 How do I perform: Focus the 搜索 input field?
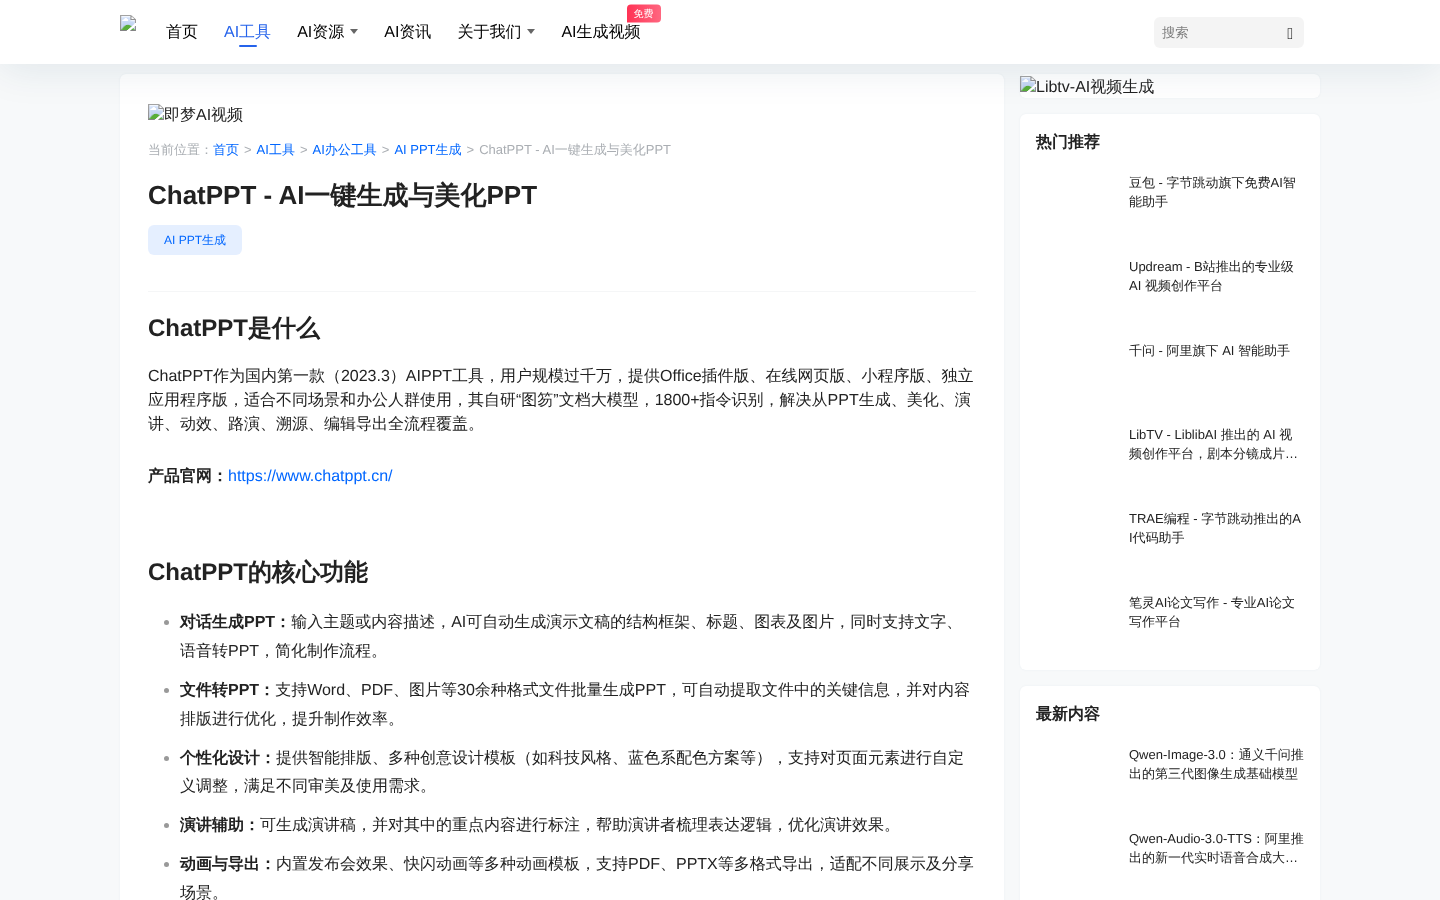[1219, 33]
